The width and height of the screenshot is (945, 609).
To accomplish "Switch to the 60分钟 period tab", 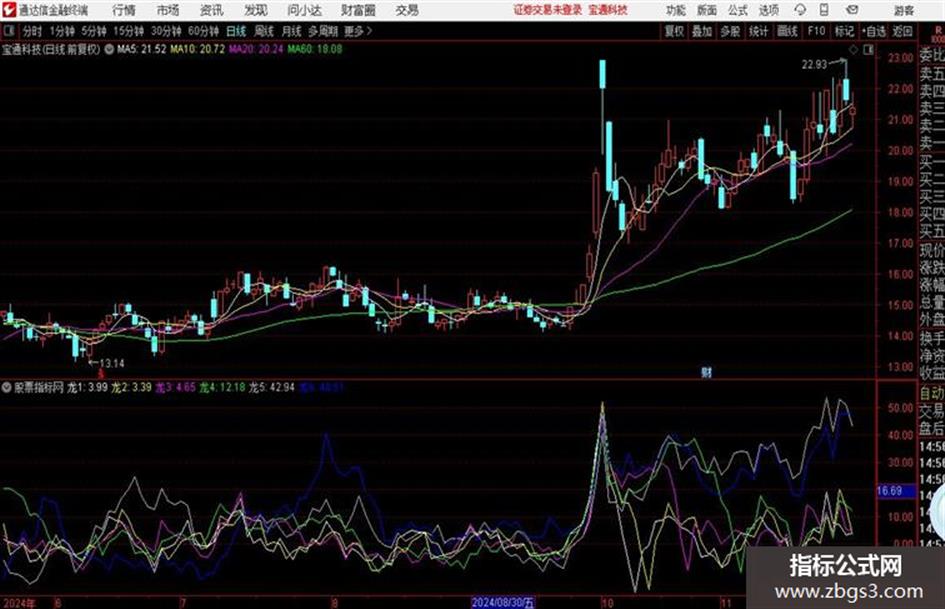I will (203, 31).
